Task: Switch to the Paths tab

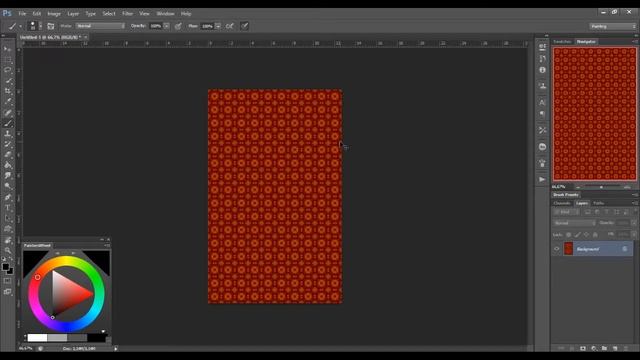Action: 599,203
